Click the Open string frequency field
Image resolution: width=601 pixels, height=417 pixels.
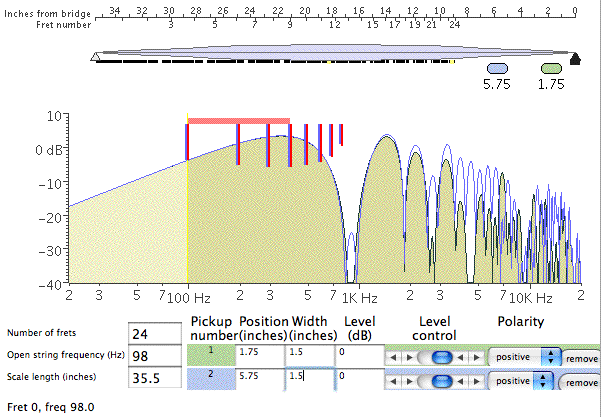[x=156, y=356]
